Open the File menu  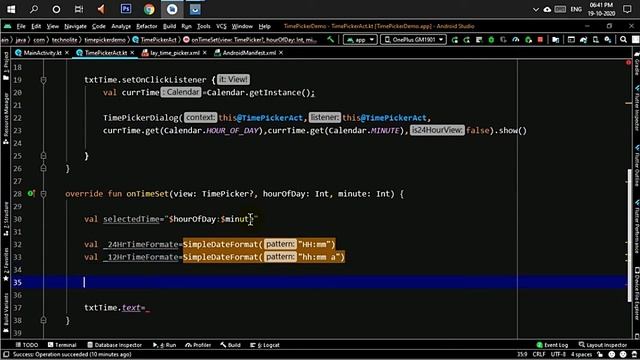[21, 26]
